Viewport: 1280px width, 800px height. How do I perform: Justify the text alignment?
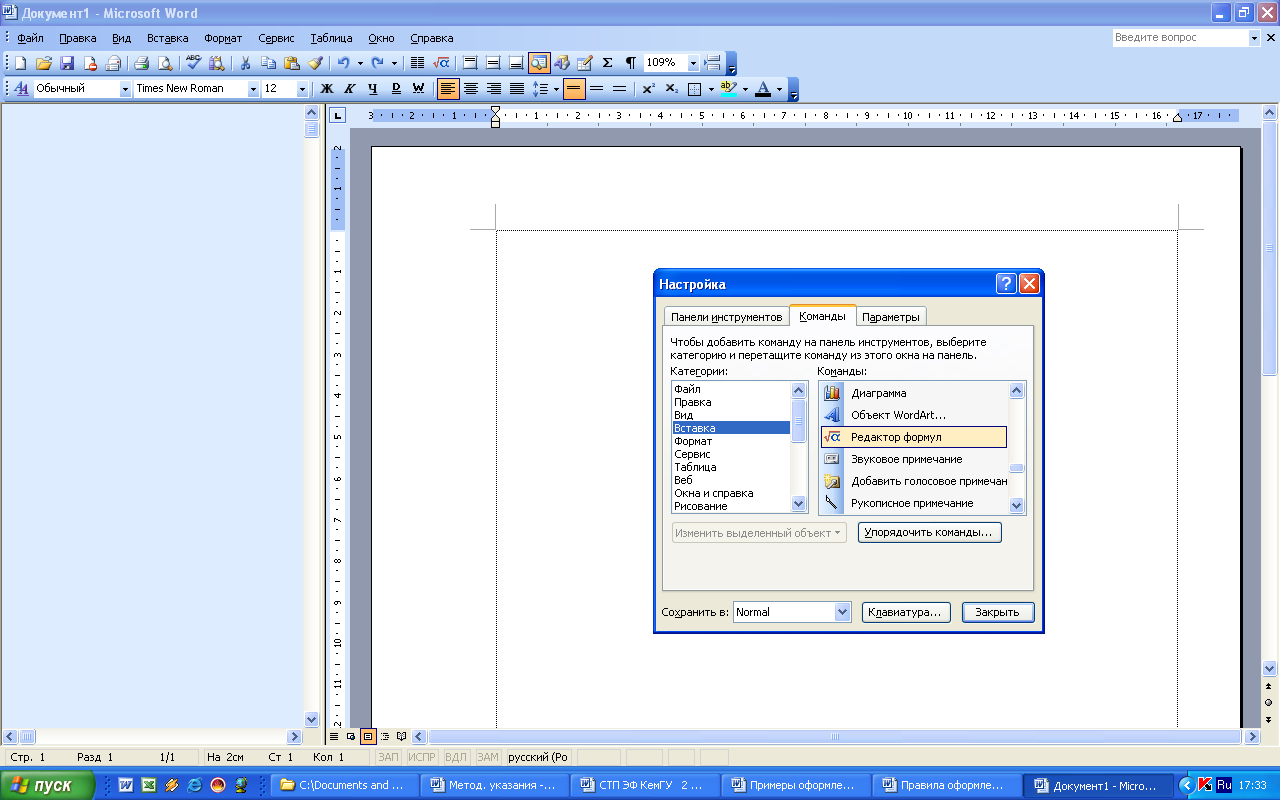tap(517, 89)
